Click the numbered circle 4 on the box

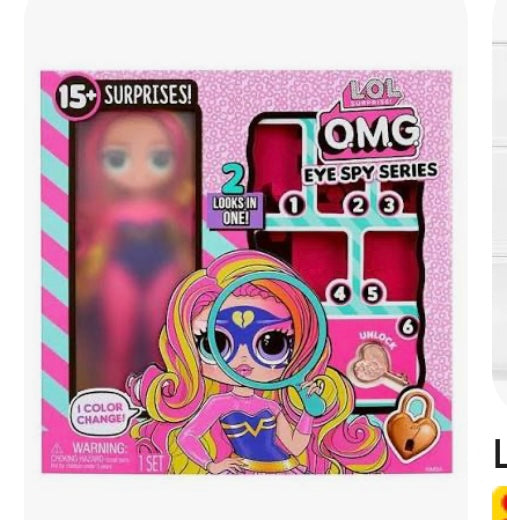(340, 294)
